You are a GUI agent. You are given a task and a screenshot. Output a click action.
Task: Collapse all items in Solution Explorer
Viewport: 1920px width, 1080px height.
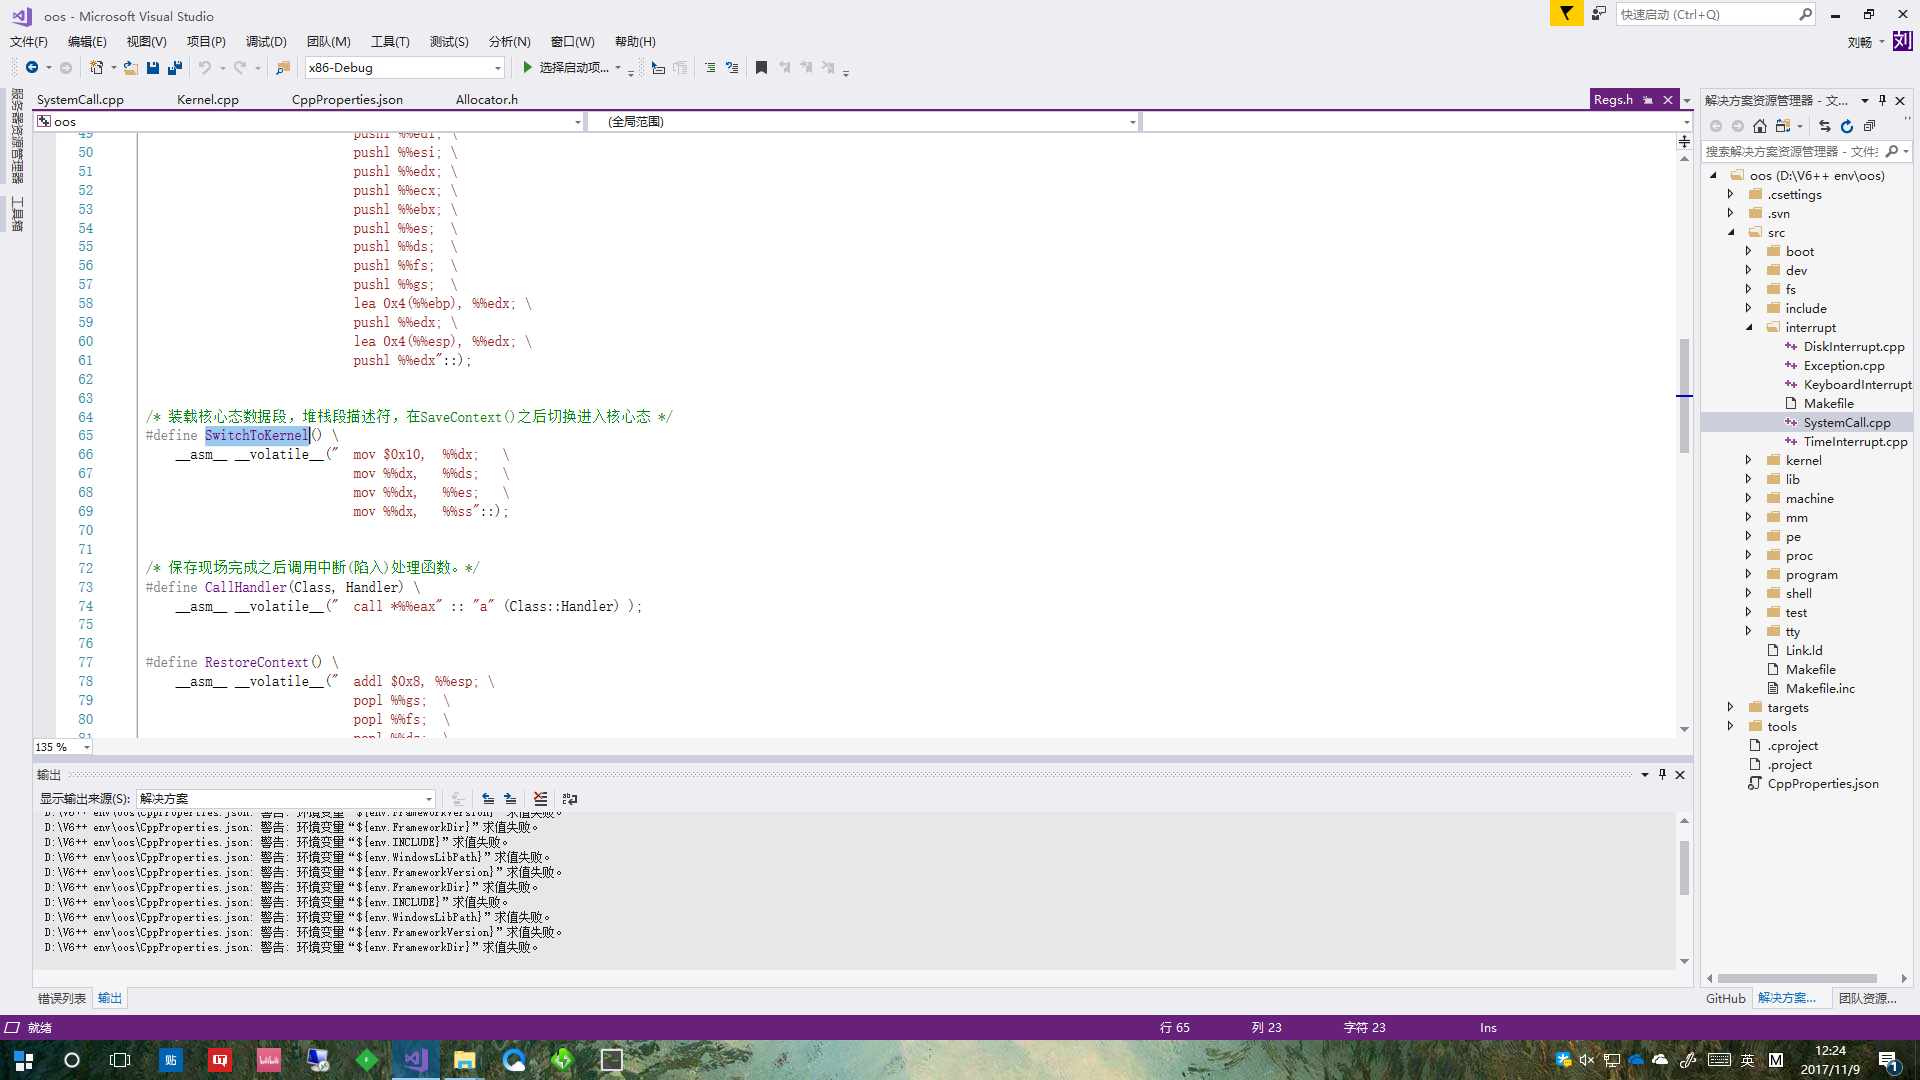1869,126
